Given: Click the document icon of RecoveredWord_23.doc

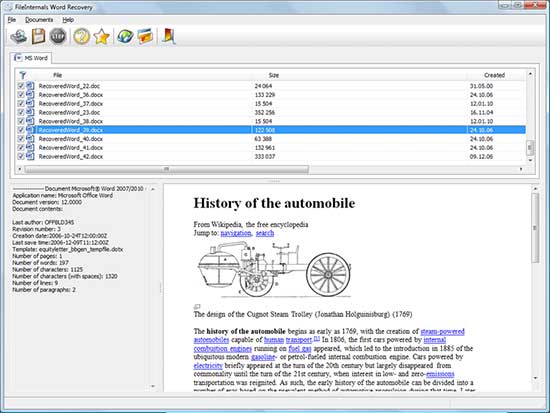Looking at the screenshot, I should coord(30,112).
